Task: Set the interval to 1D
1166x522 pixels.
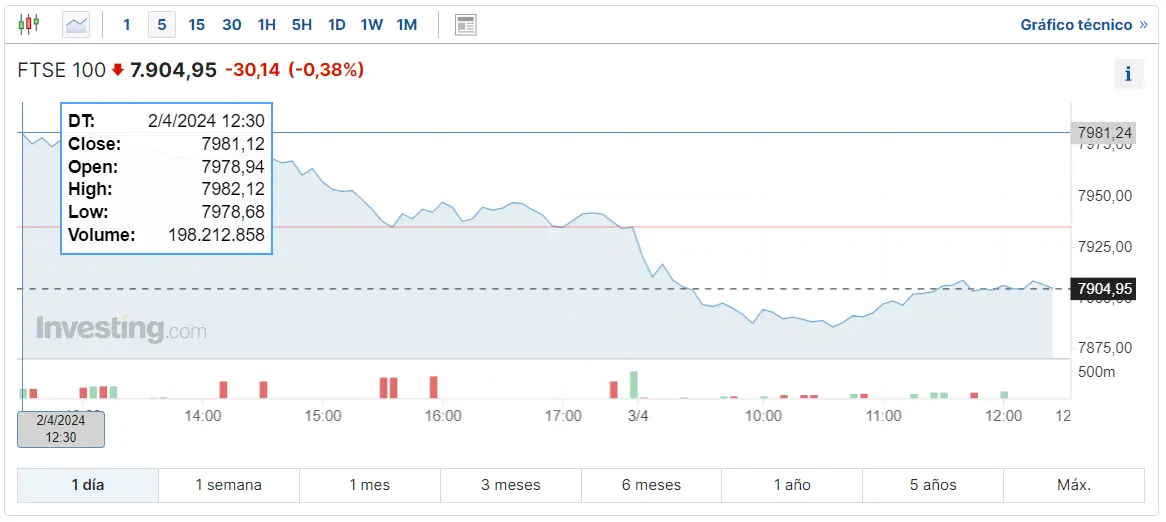Action: tap(336, 24)
